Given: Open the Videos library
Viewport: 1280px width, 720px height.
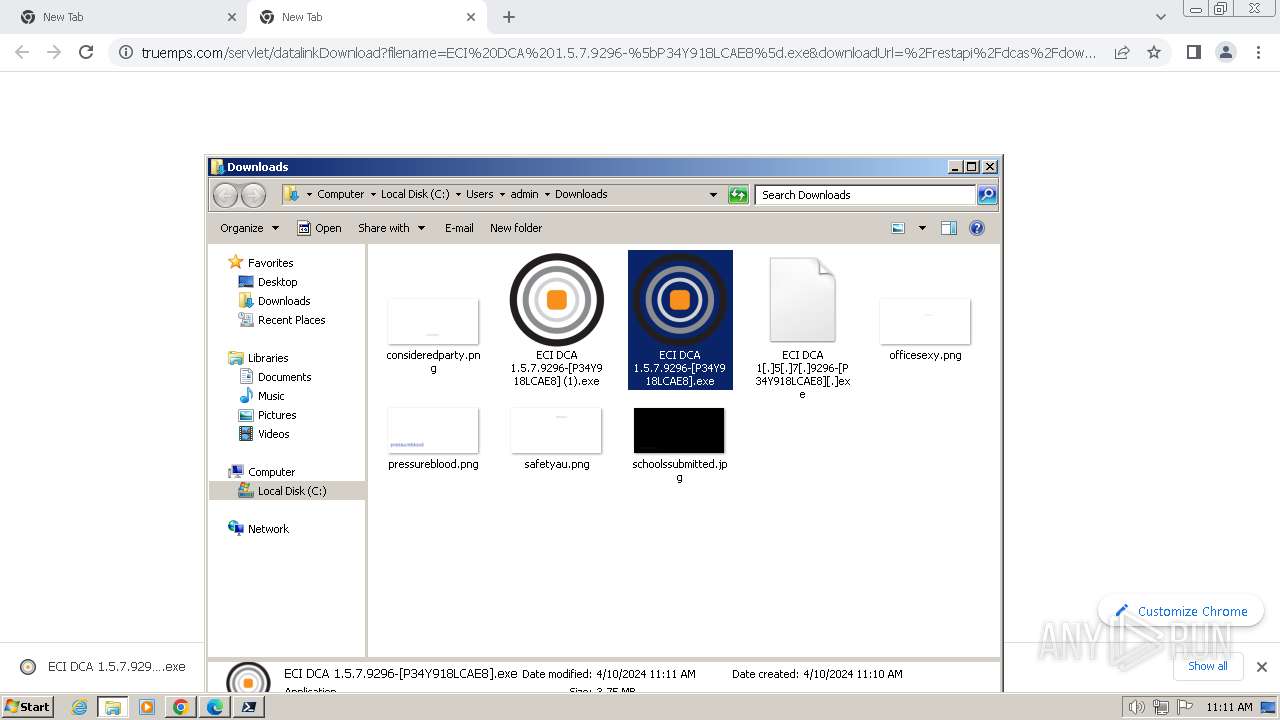Looking at the screenshot, I should click(x=264, y=434).
